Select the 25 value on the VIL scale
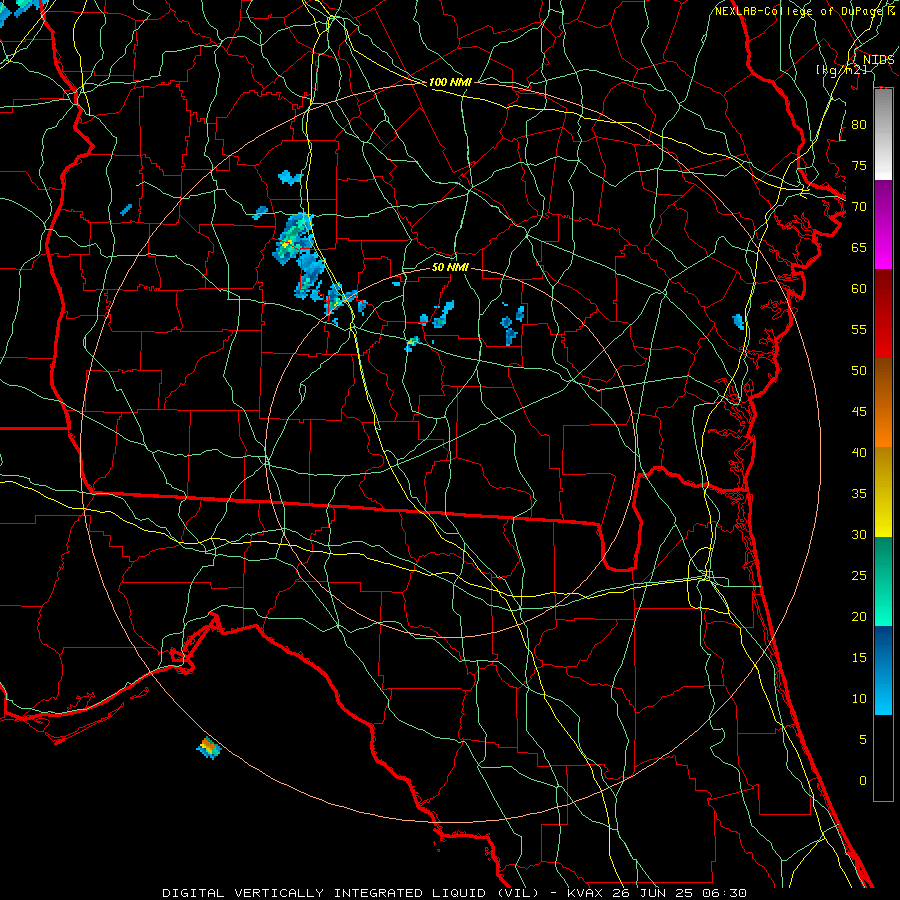 (859, 575)
